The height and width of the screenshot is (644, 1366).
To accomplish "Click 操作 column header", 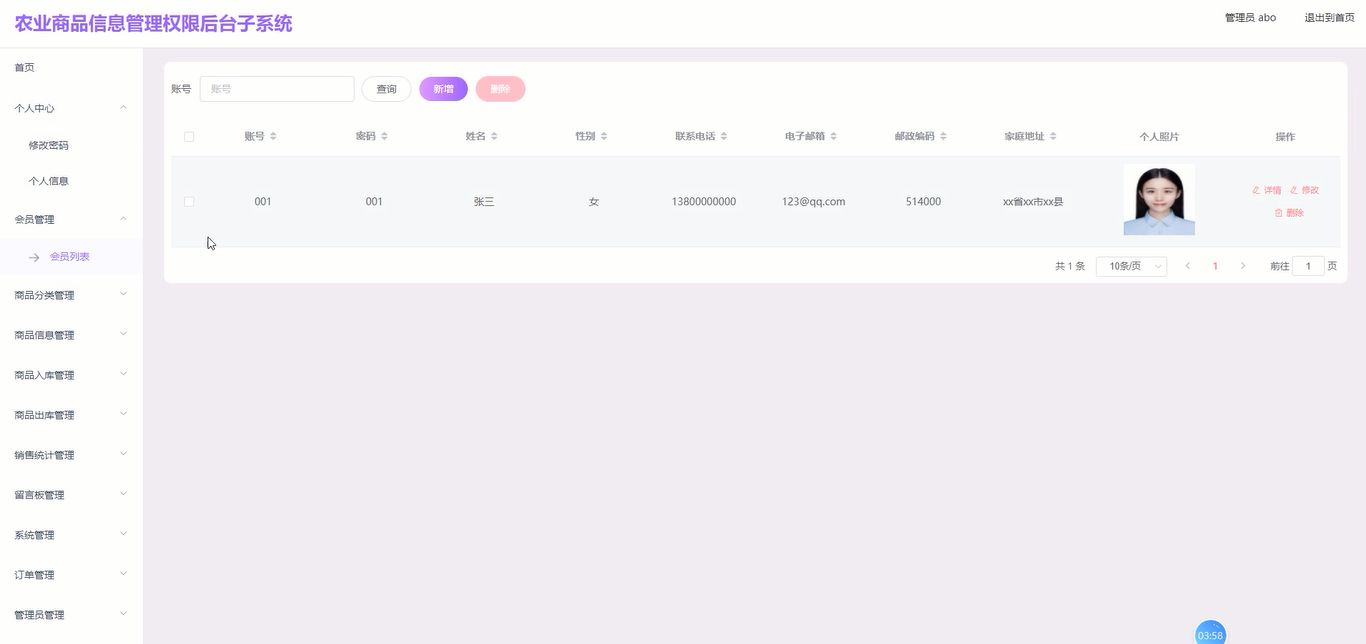I will tap(1285, 137).
